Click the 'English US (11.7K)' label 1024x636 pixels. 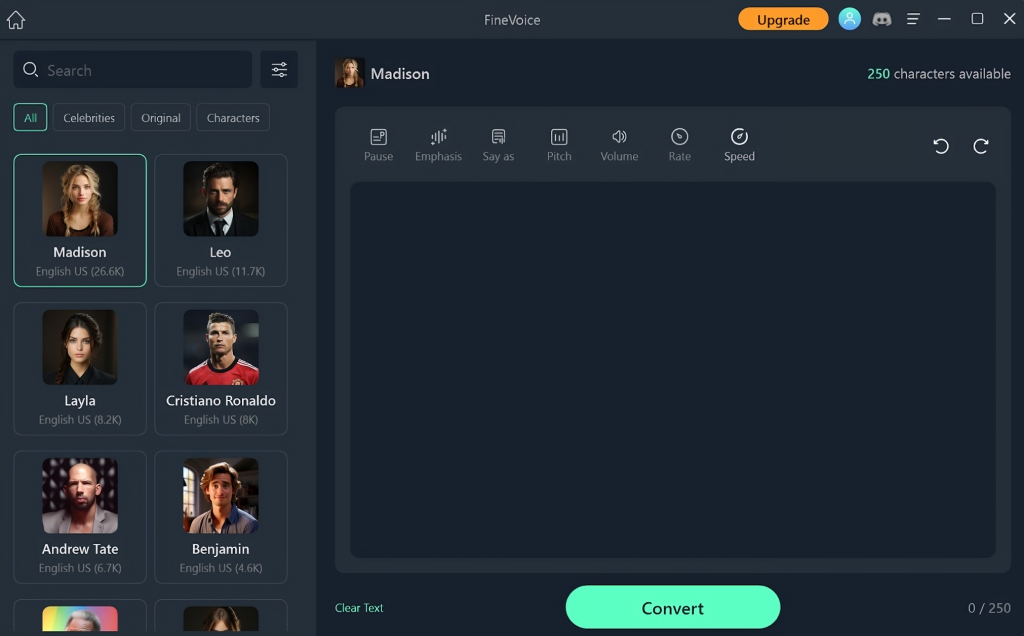click(221, 271)
